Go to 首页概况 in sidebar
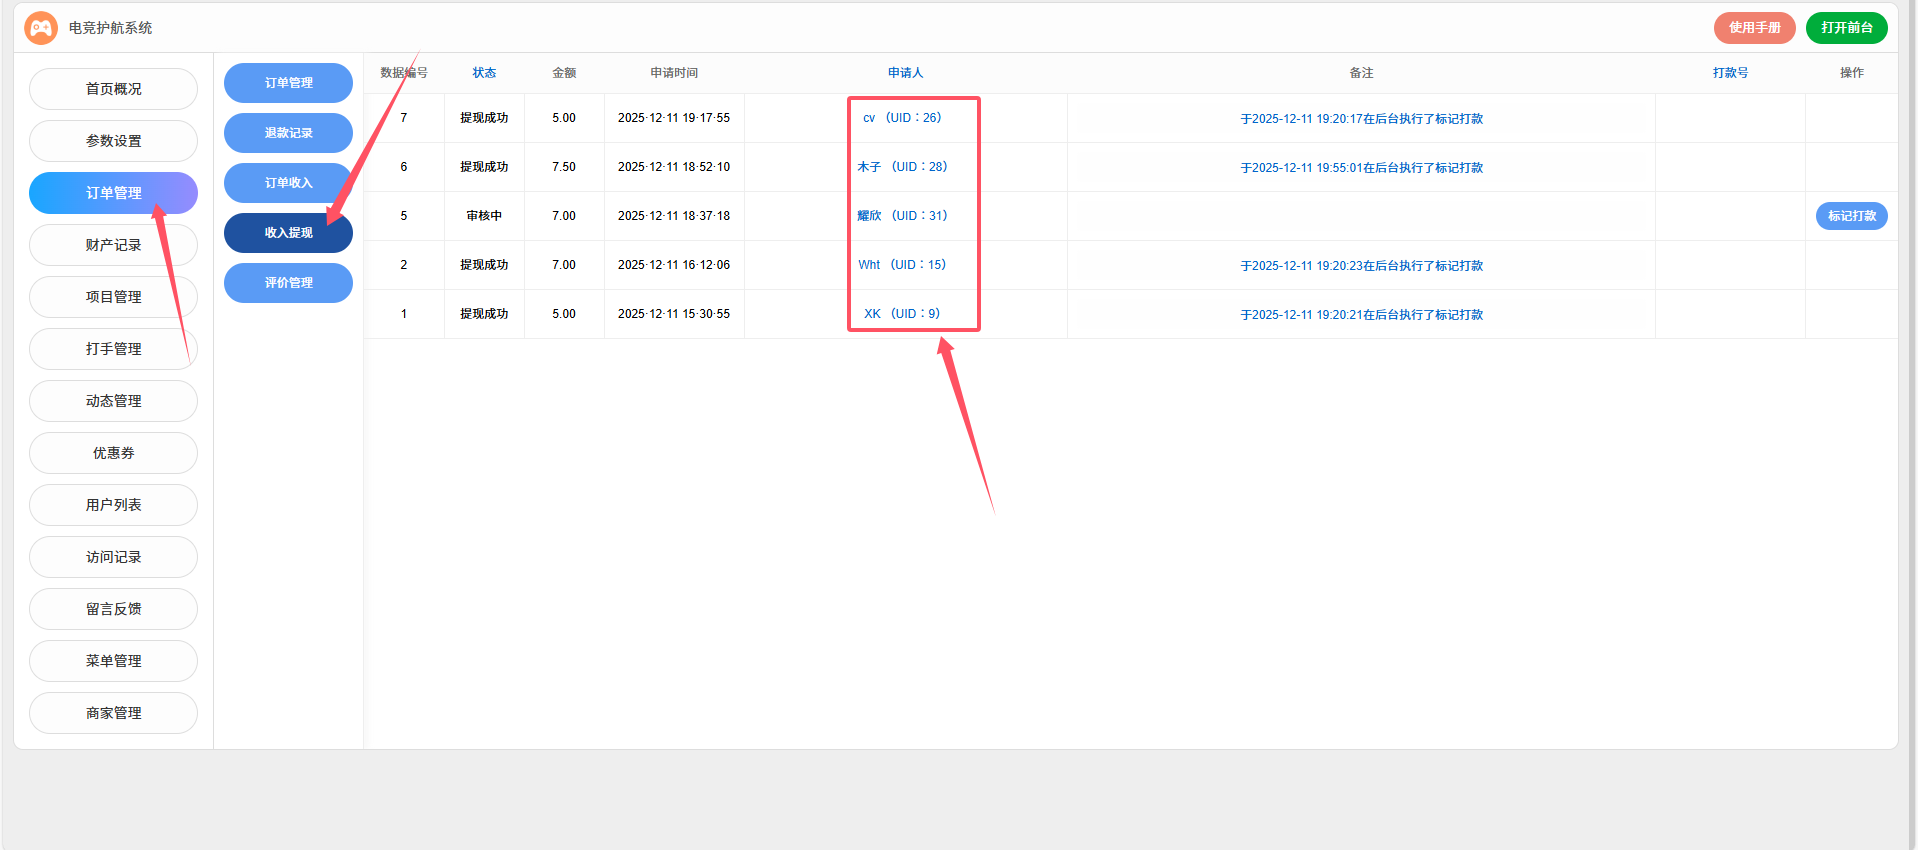The height and width of the screenshot is (850, 1918). coord(113,89)
